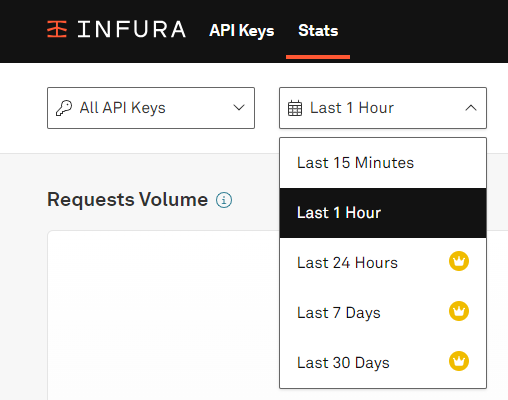Image resolution: width=508 pixels, height=400 pixels.
Task: Open the API Keys navigation tab
Action: 242,31
